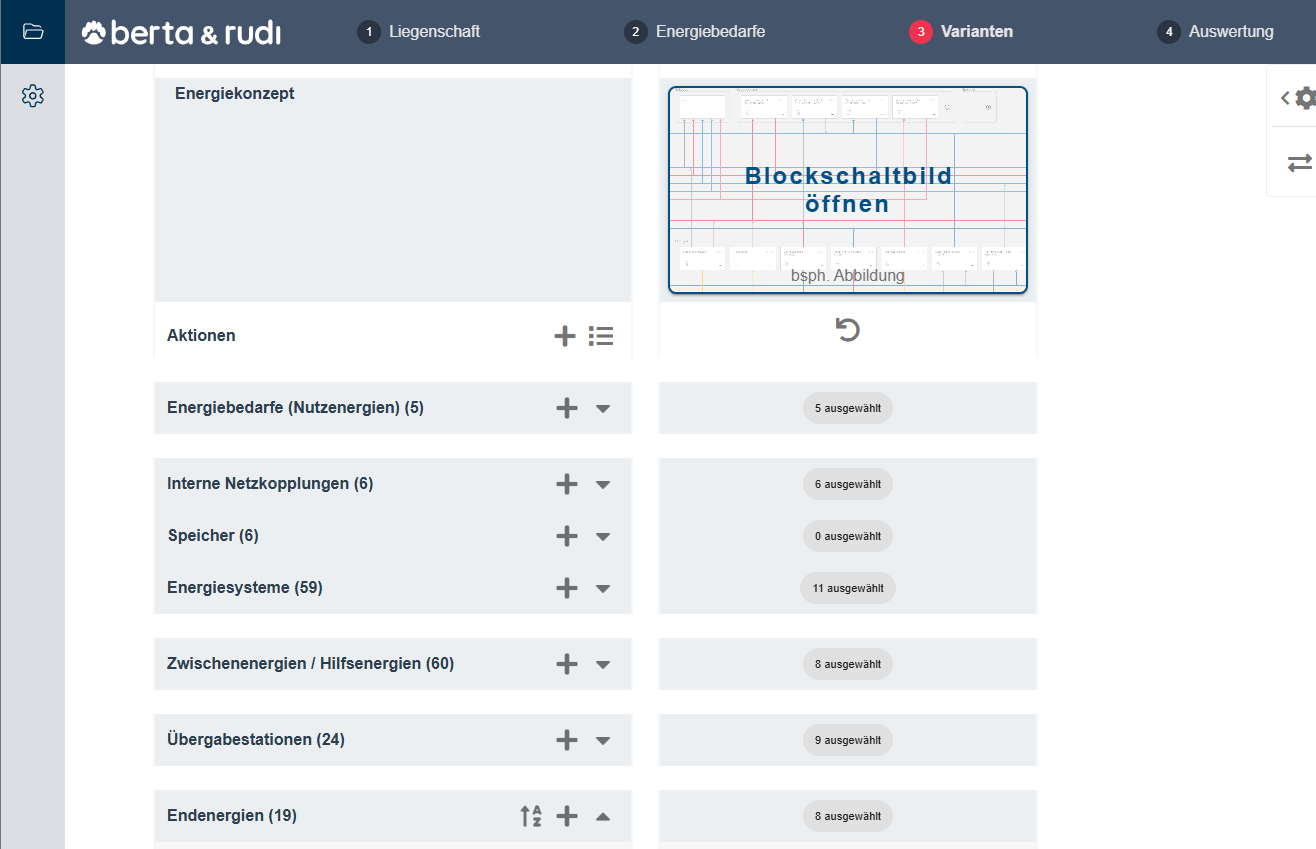This screenshot has width=1316, height=849.
Task: Sort Endenergien alphabetically
Action: 531,816
